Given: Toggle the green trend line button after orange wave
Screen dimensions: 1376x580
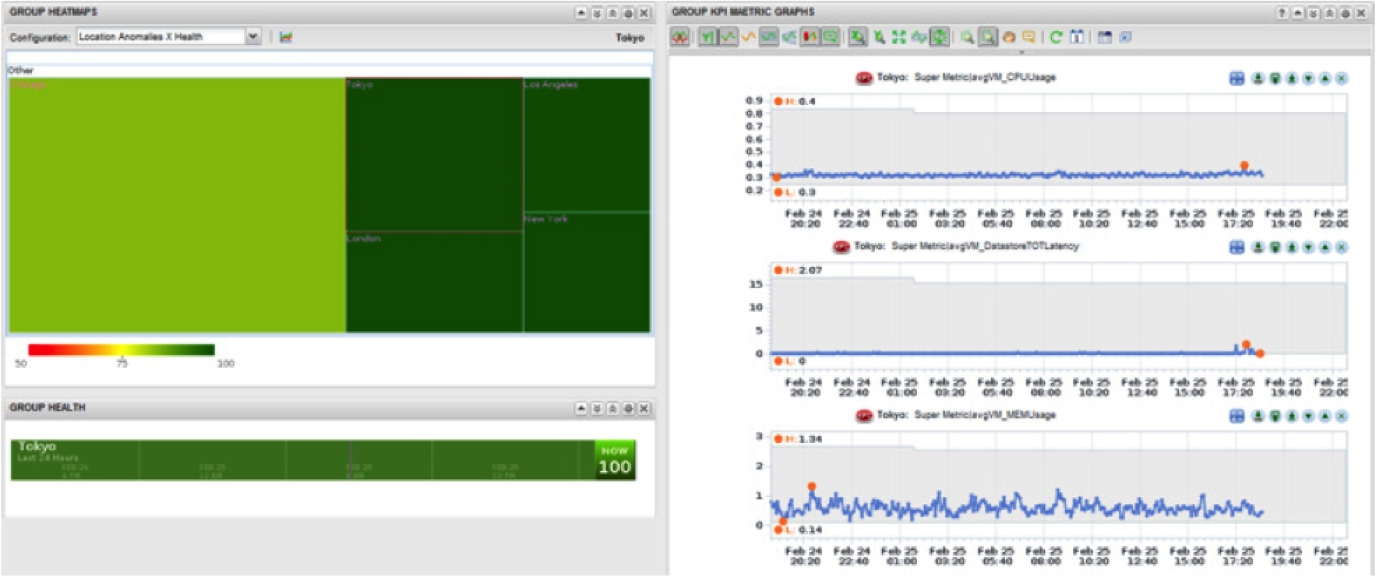Looking at the screenshot, I should [769, 37].
